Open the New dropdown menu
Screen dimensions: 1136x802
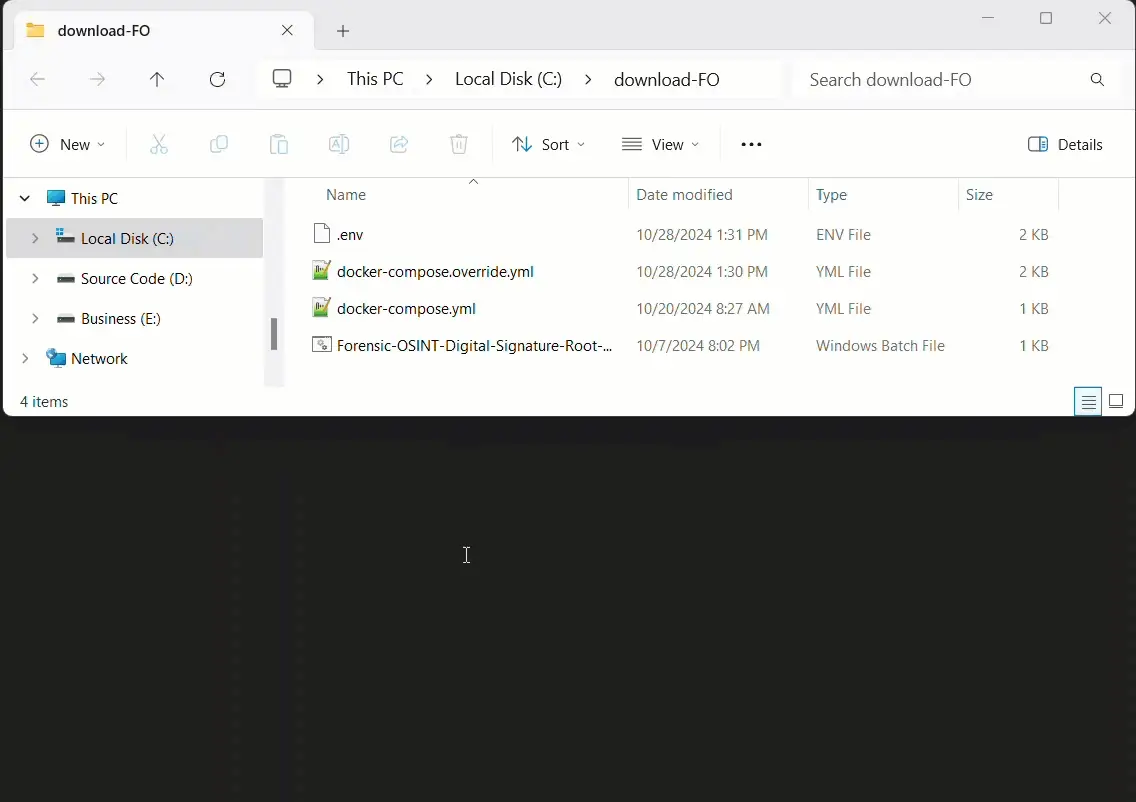67,144
